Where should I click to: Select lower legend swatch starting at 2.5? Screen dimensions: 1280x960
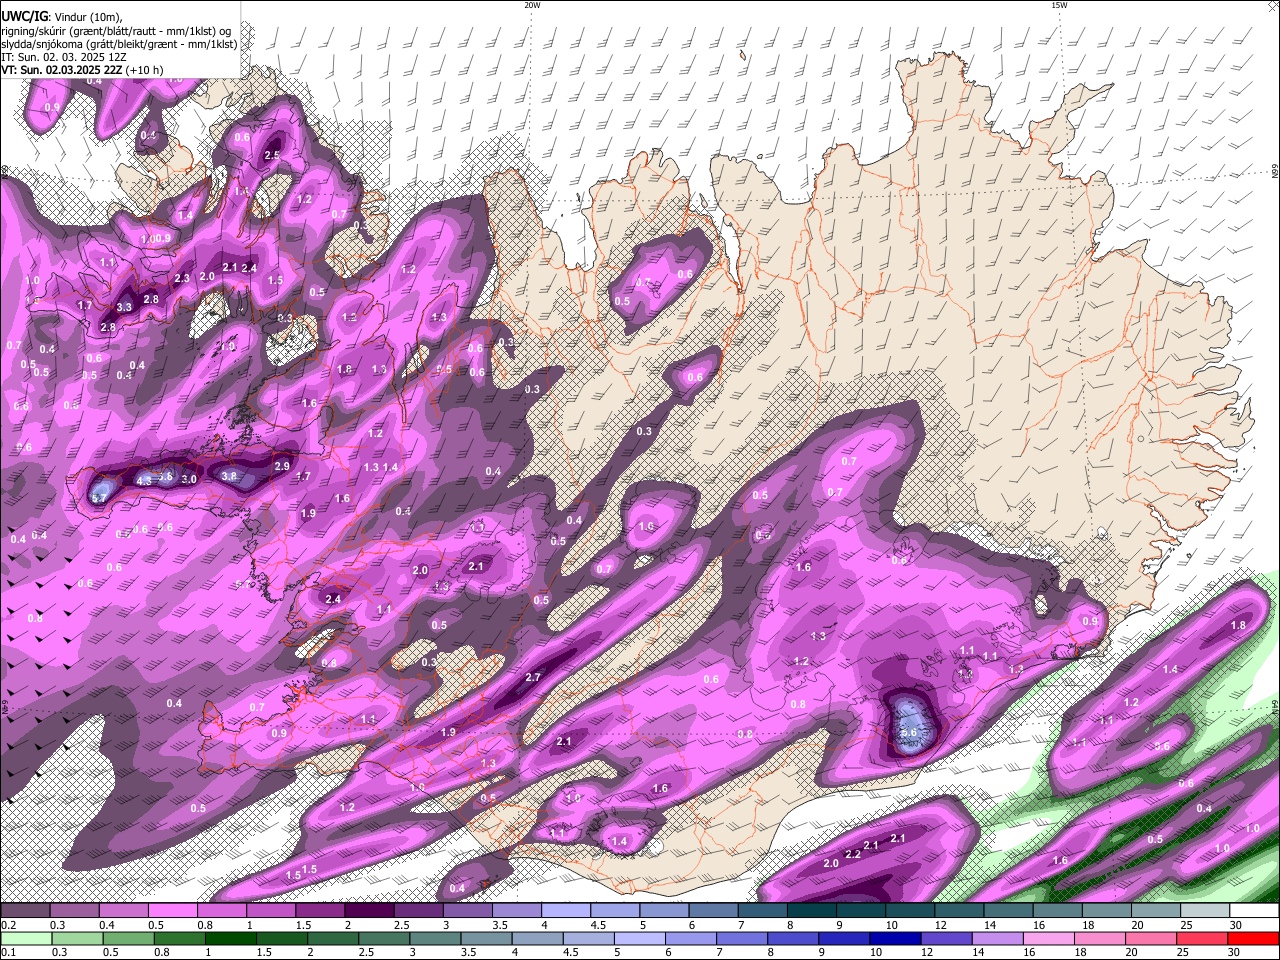click(384, 938)
